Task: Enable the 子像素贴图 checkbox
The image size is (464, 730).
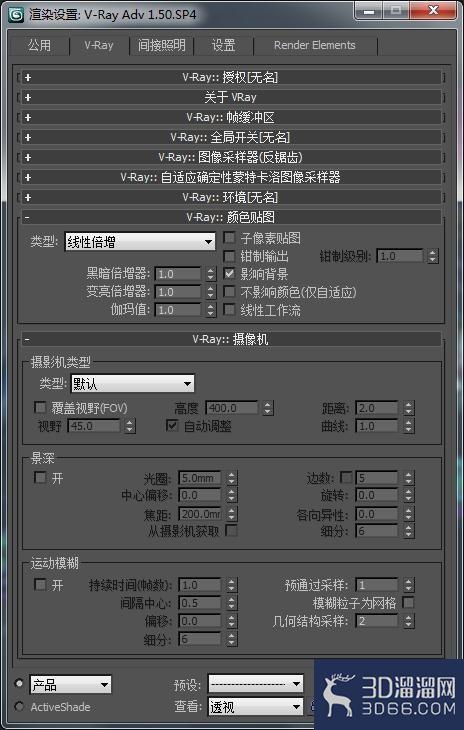Action: [x=229, y=238]
